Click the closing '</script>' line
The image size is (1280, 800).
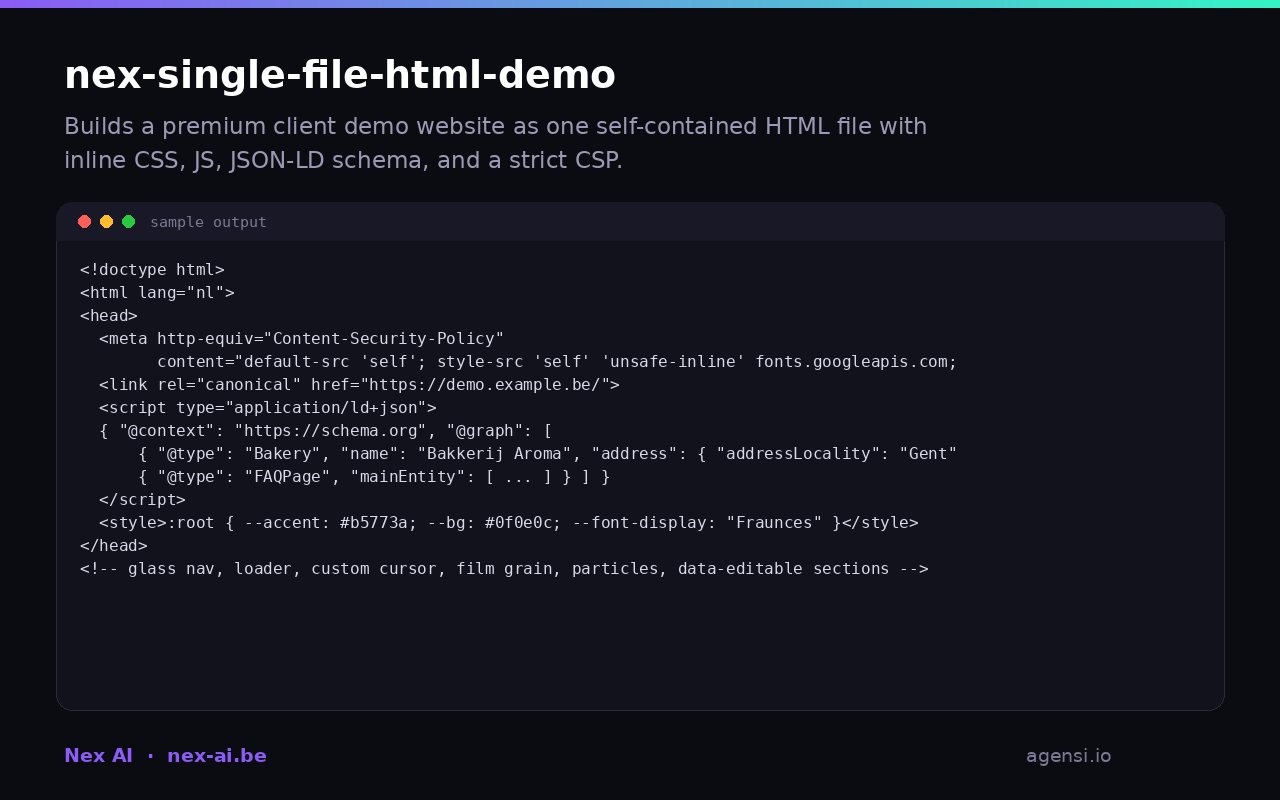(142, 500)
